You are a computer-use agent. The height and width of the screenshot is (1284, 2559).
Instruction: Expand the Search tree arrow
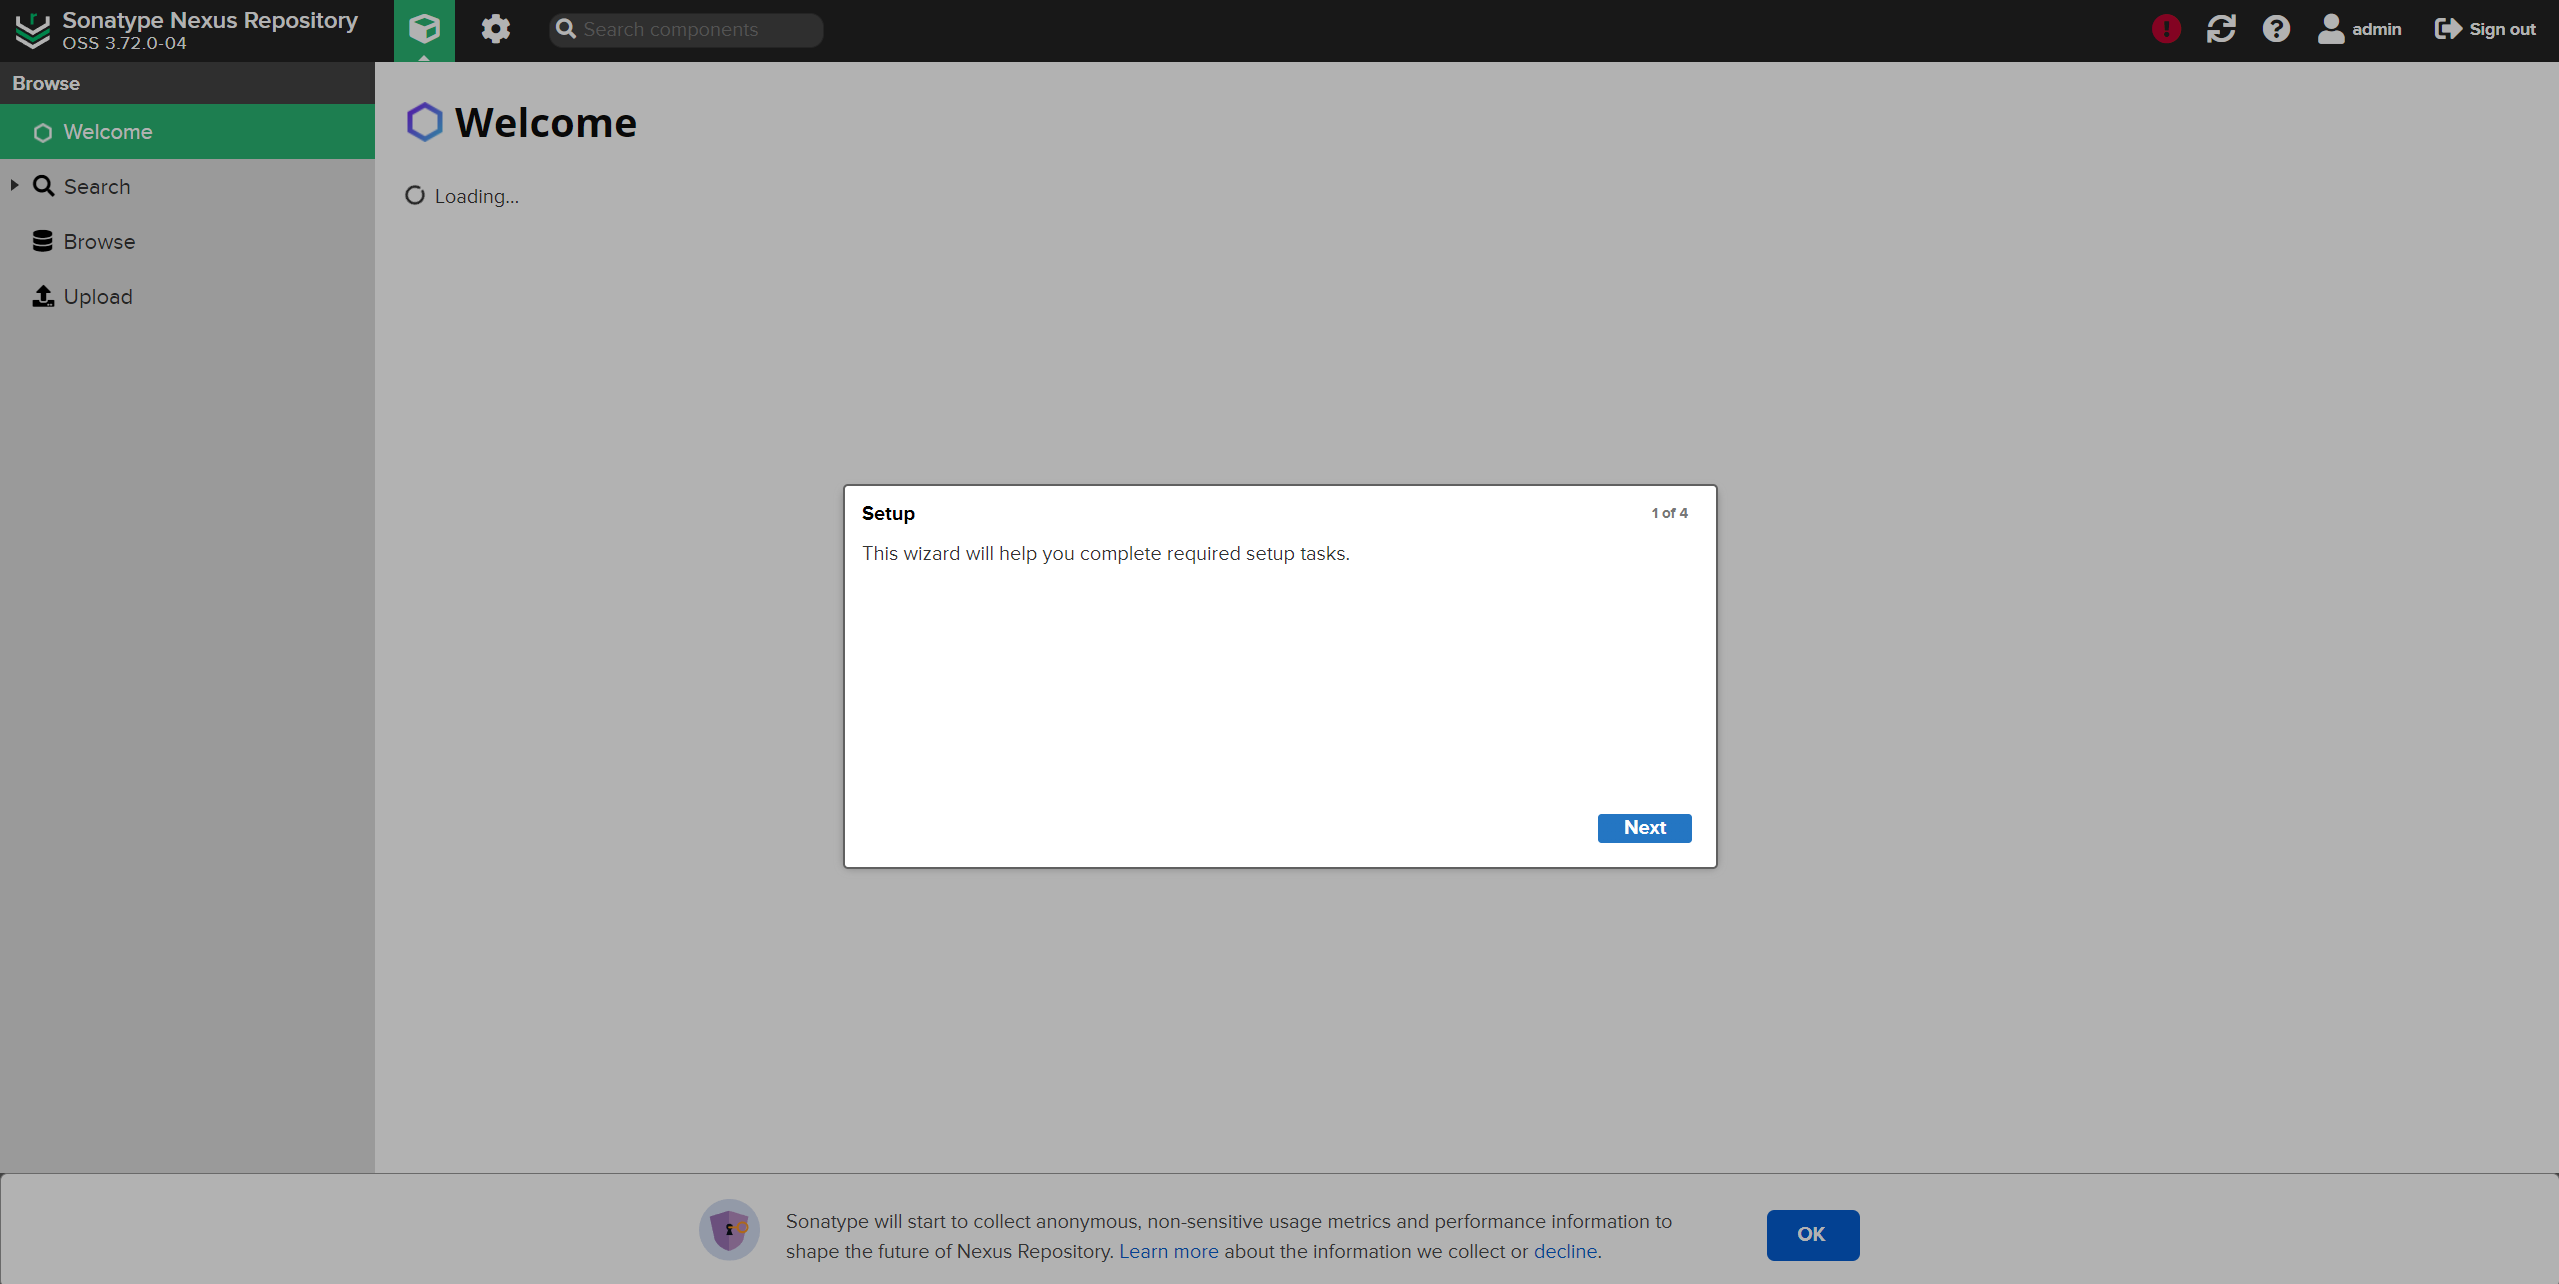[14, 186]
